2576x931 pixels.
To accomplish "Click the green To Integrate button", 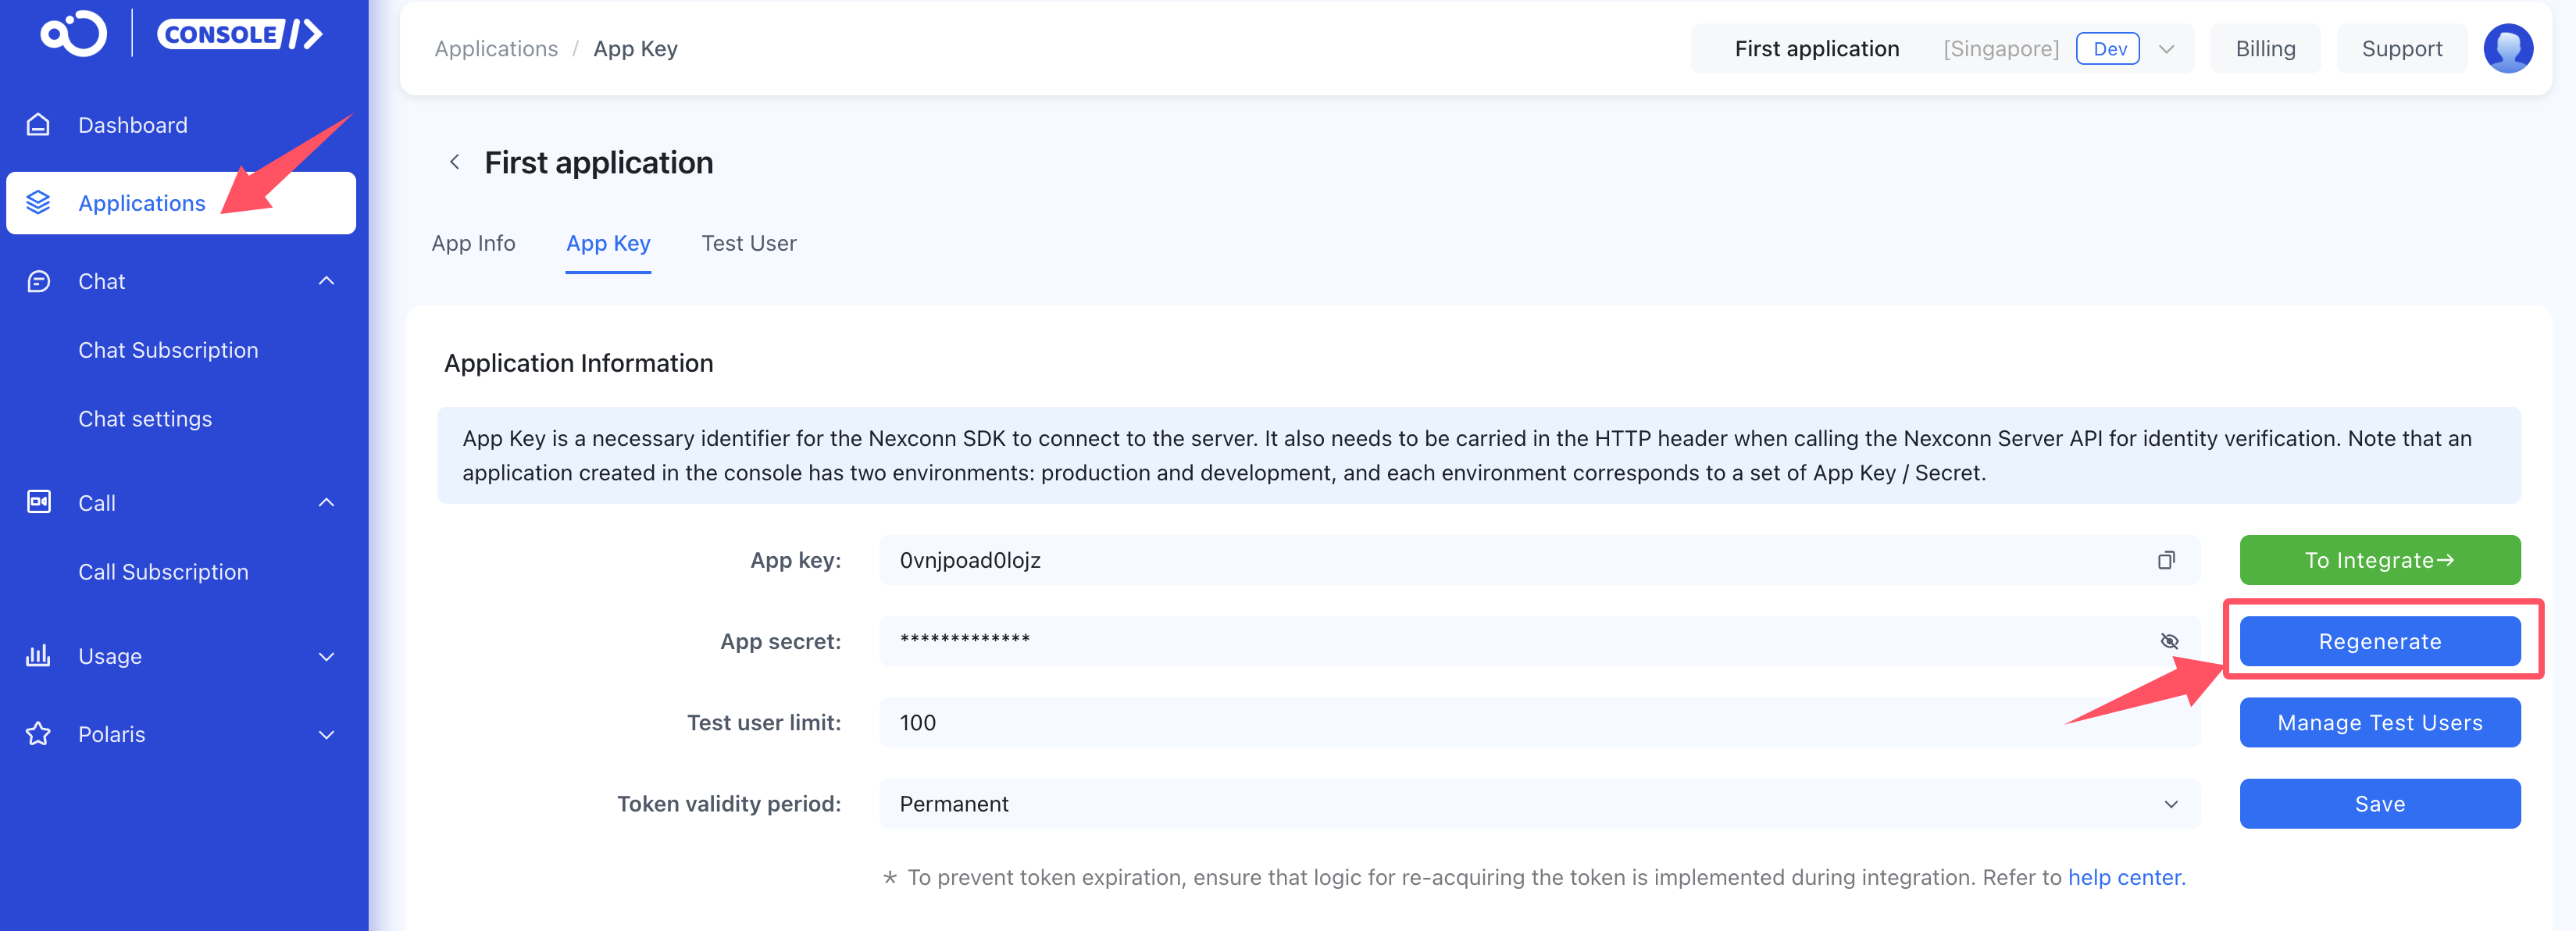I will (x=2379, y=560).
